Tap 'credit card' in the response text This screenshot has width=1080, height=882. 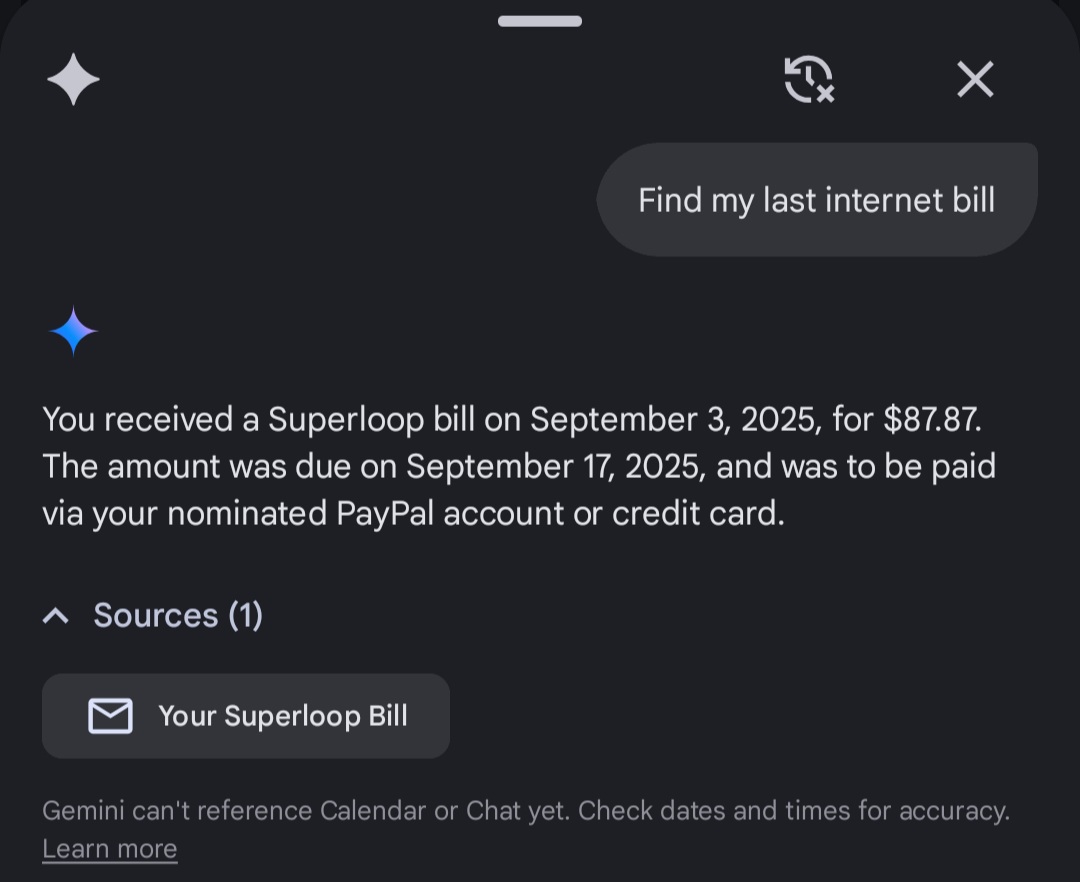[x=698, y=514]
